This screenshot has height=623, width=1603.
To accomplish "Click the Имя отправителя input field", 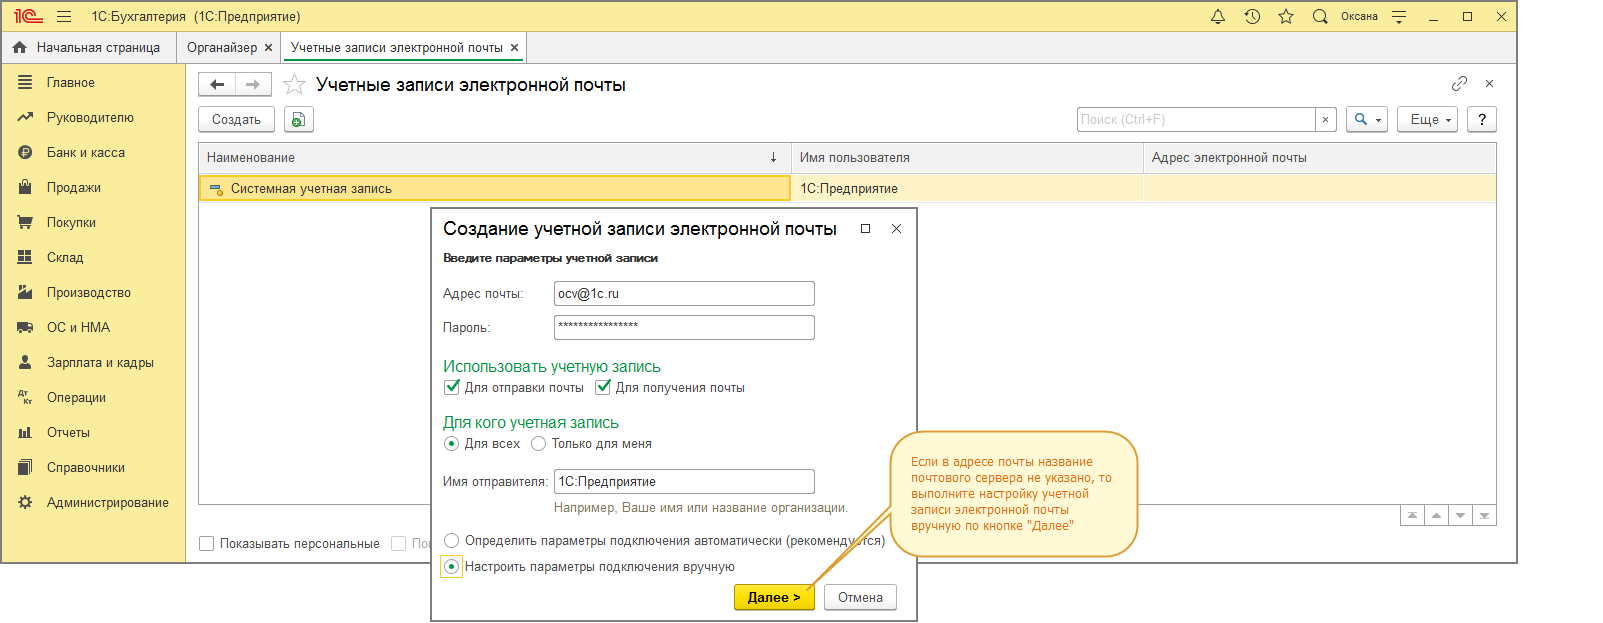I will [684, 481].
